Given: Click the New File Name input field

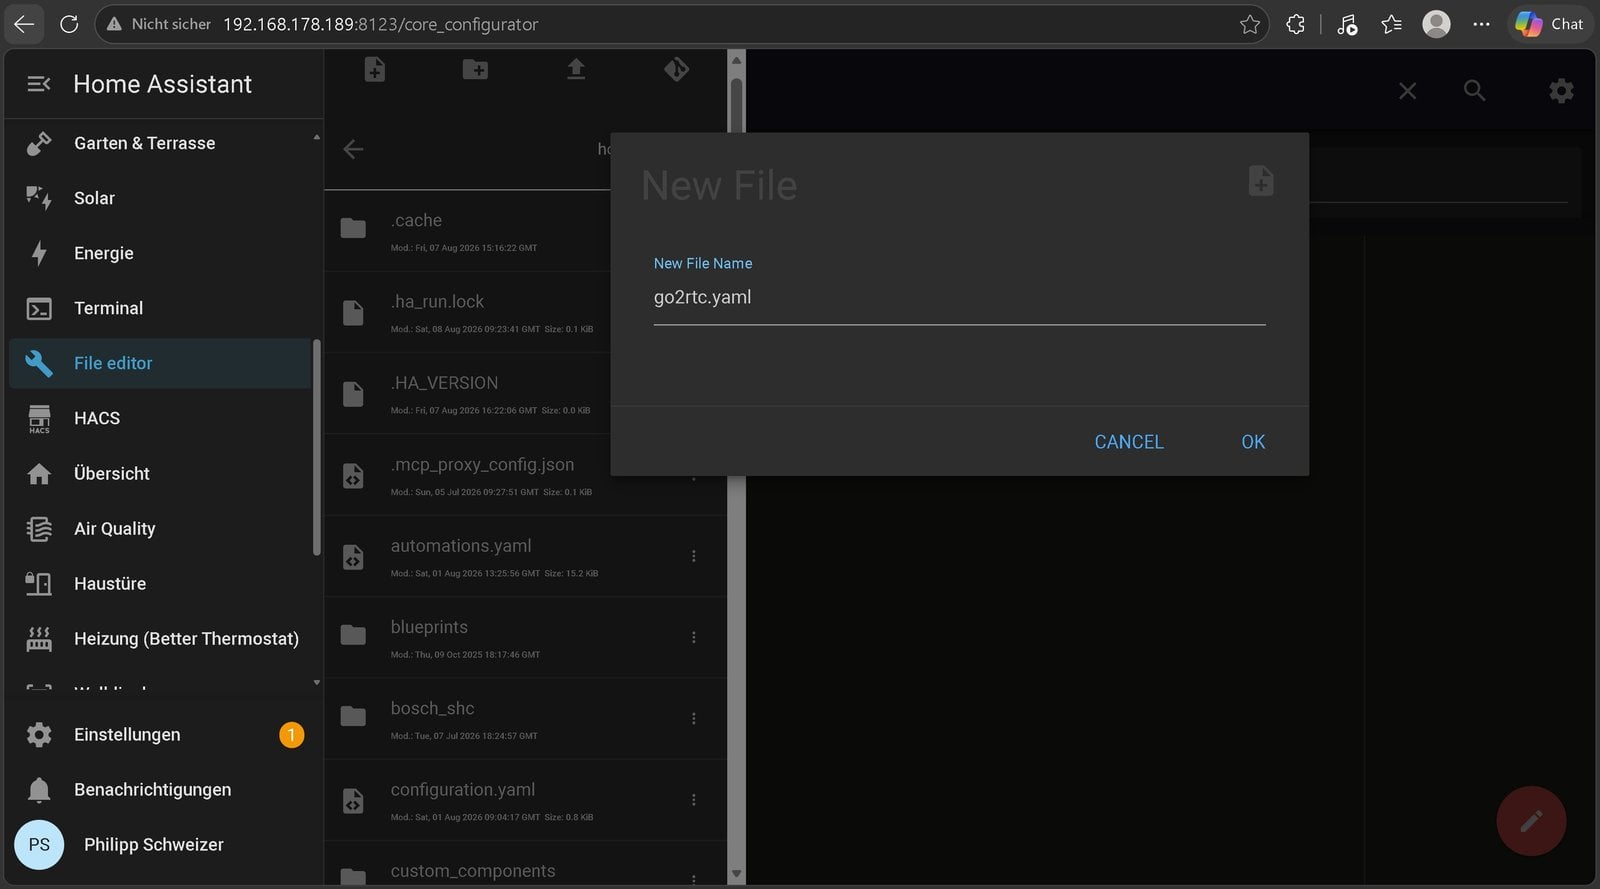Looking at the screenshot, I should pyautogui.click(x=959, y=297).
